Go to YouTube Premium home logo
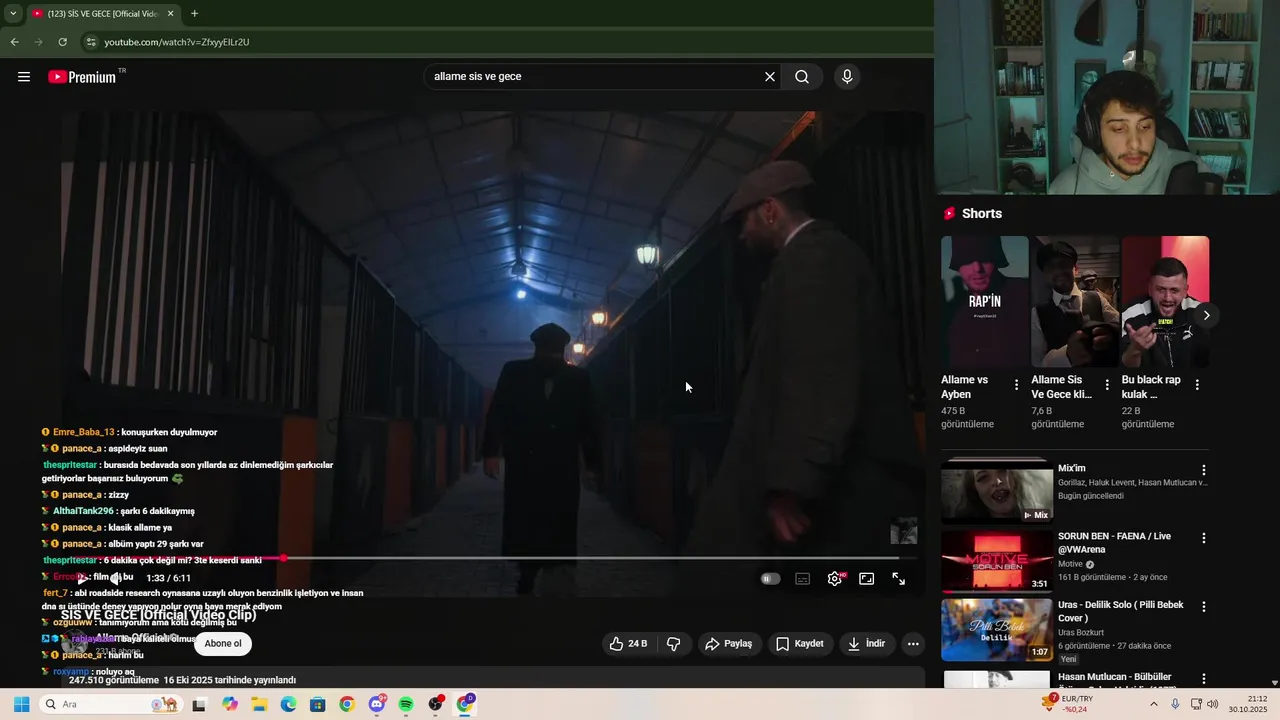Viewport: 1280px width, 720px height. tap(82, 77)
